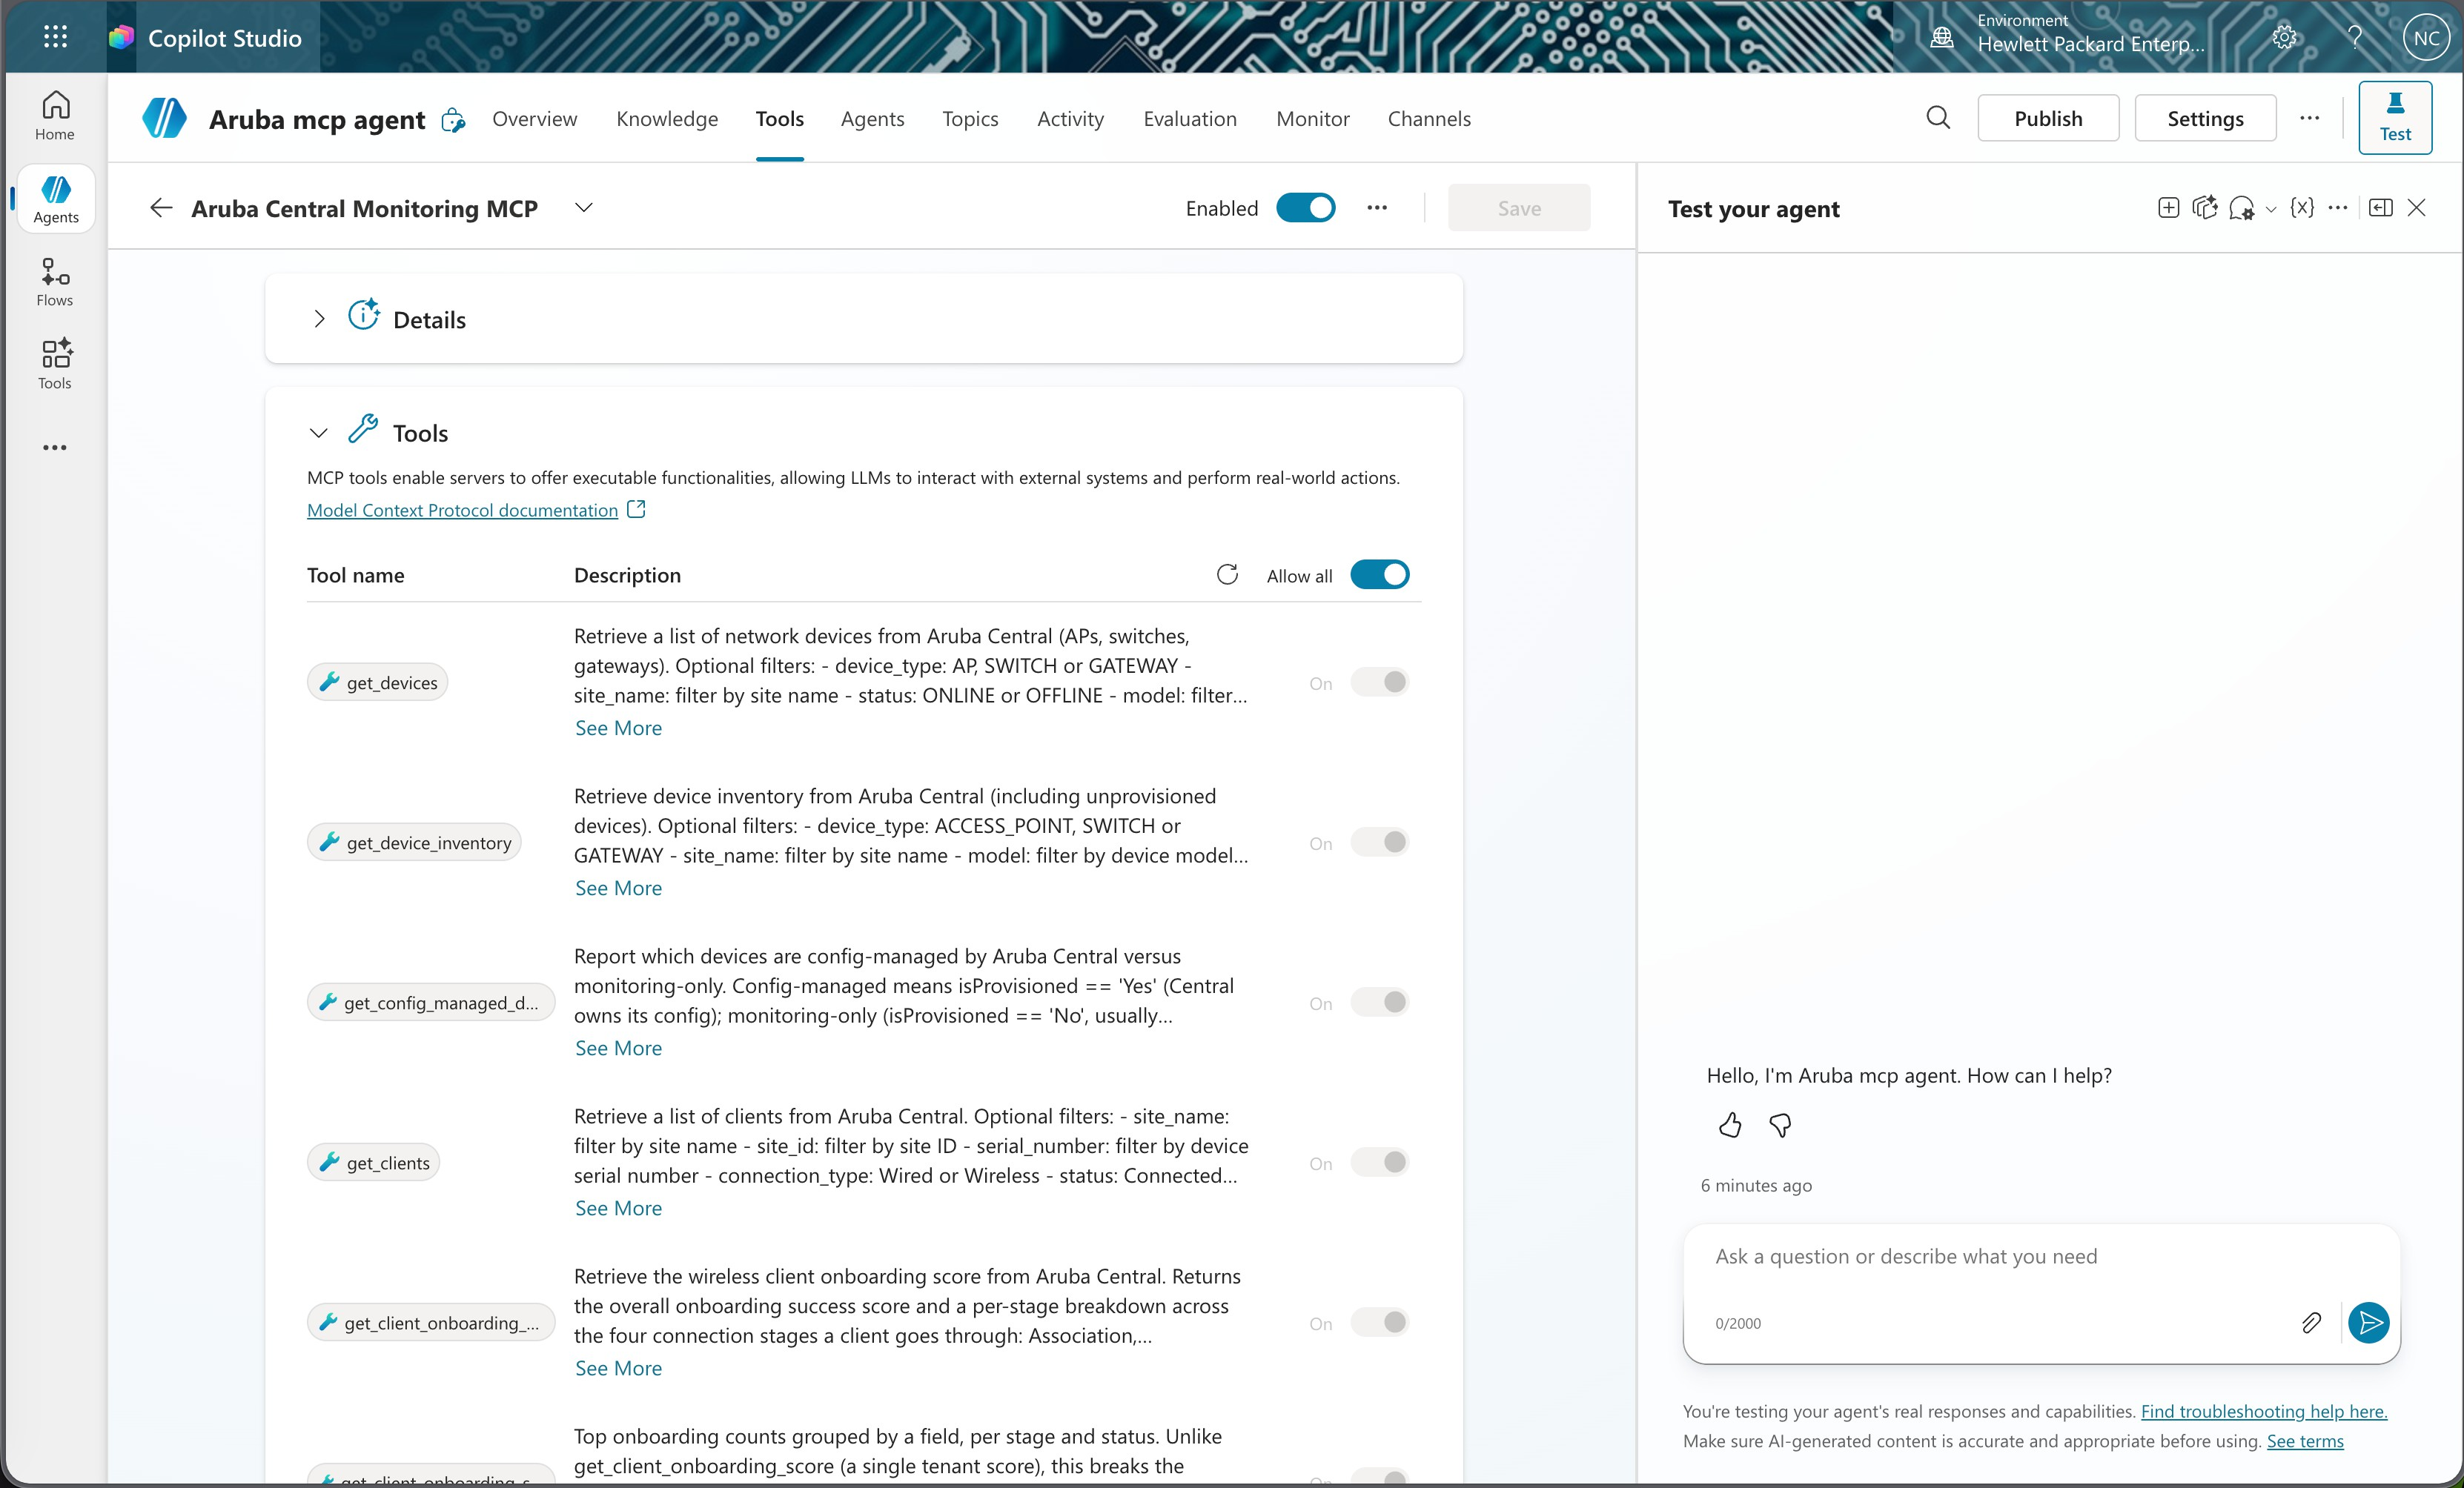Toggle the Allow all switch

click(x=1380, y=574)
